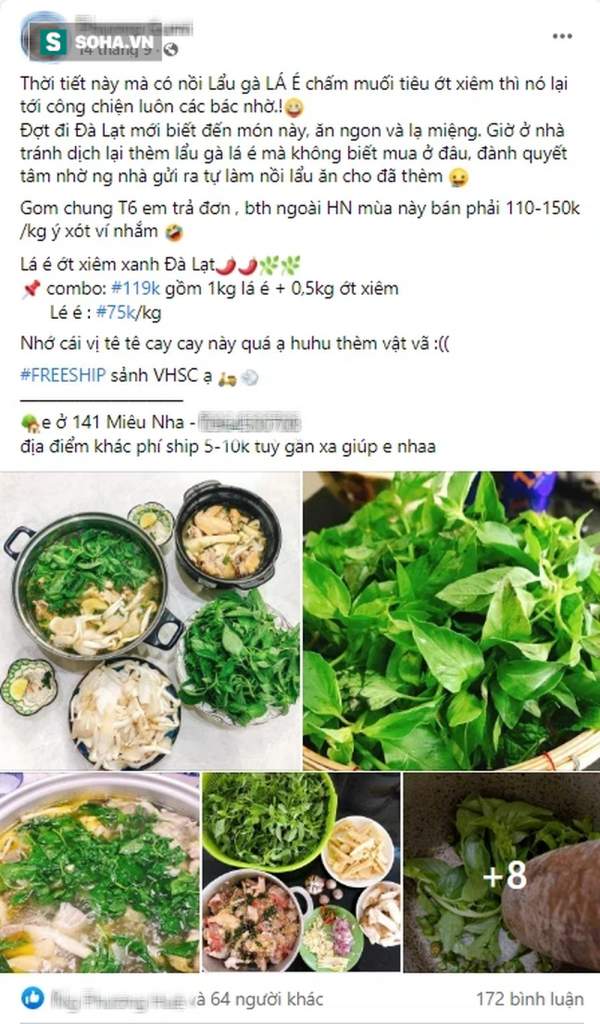The image size is (600, 1024).
Task: Open the raw ingredients bowls photo
Action: coord(301,872)
